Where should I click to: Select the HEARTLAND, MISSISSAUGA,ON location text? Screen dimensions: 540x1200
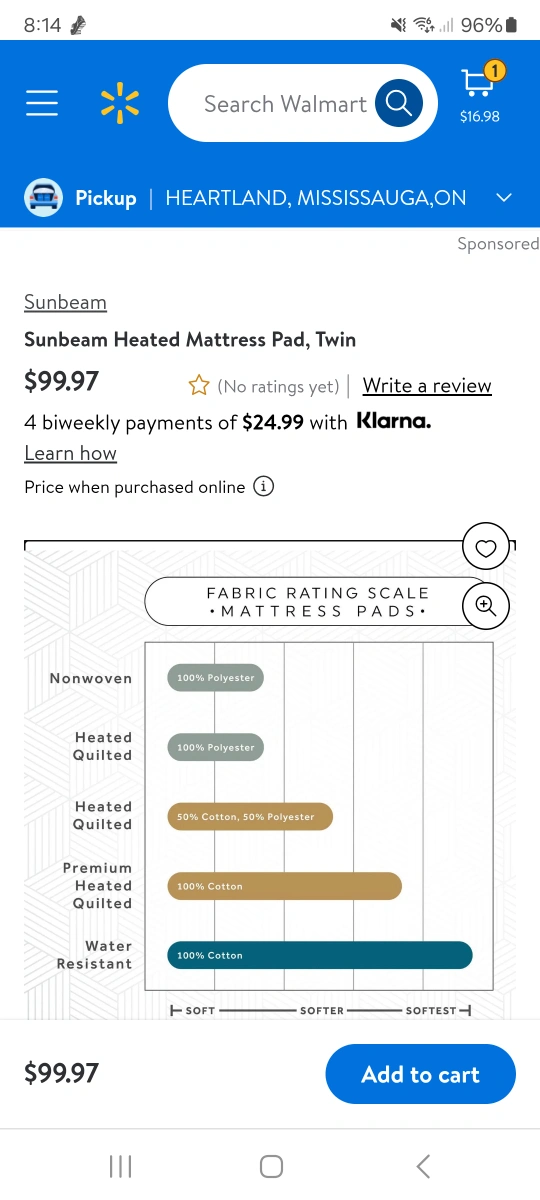316,198
